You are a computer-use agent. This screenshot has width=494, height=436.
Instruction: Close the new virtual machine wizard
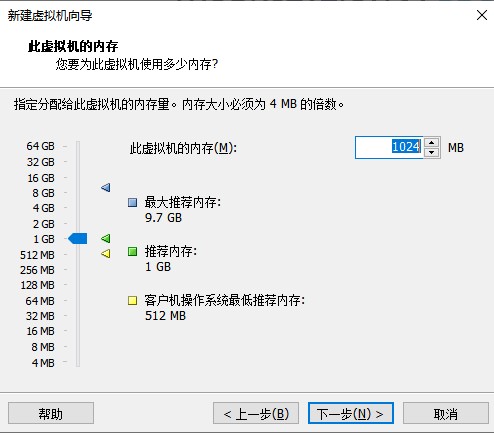[x=482, y=15]
